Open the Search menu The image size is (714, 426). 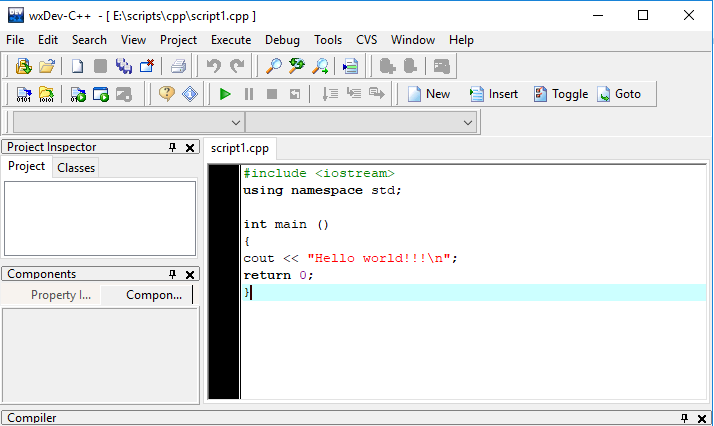[x=89, y=40]
